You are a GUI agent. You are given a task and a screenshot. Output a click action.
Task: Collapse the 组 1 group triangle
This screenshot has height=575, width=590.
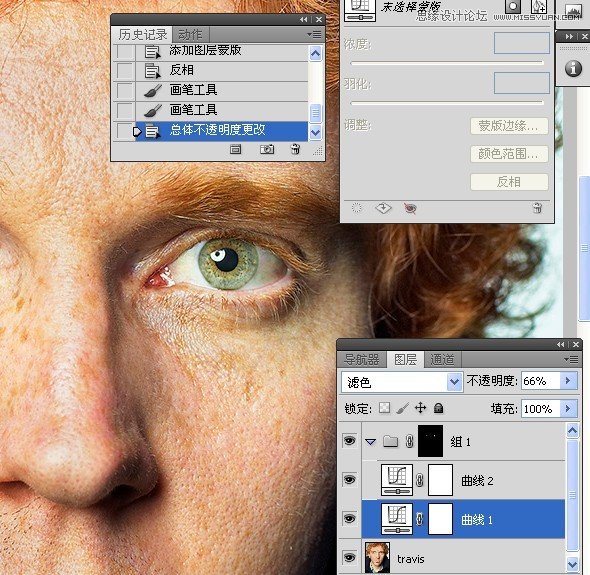371,442
